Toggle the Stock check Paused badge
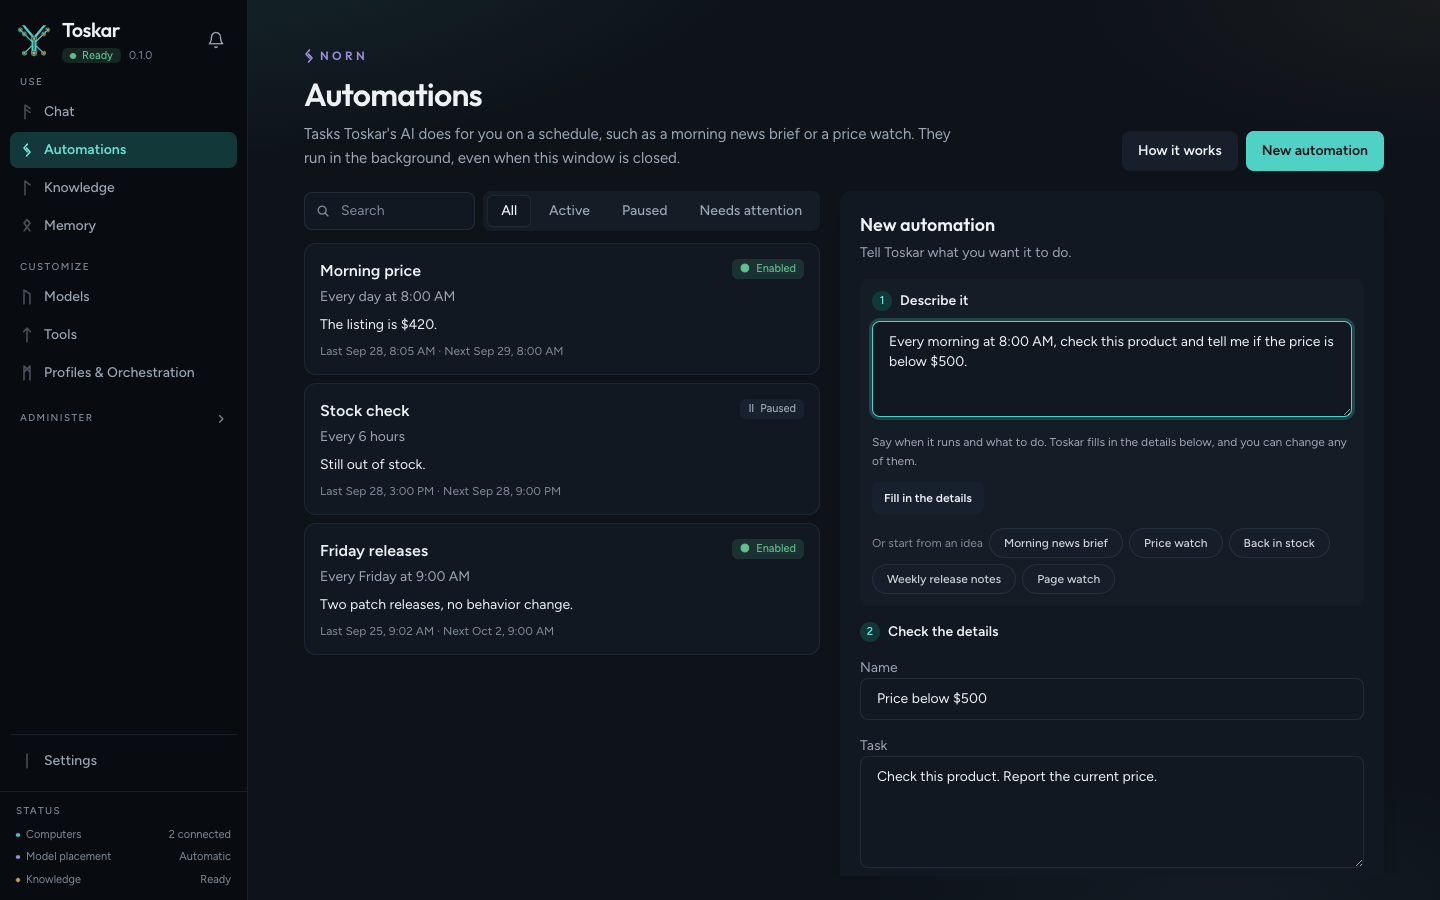This screenshot has width=1440, height=900. [772, 409]
